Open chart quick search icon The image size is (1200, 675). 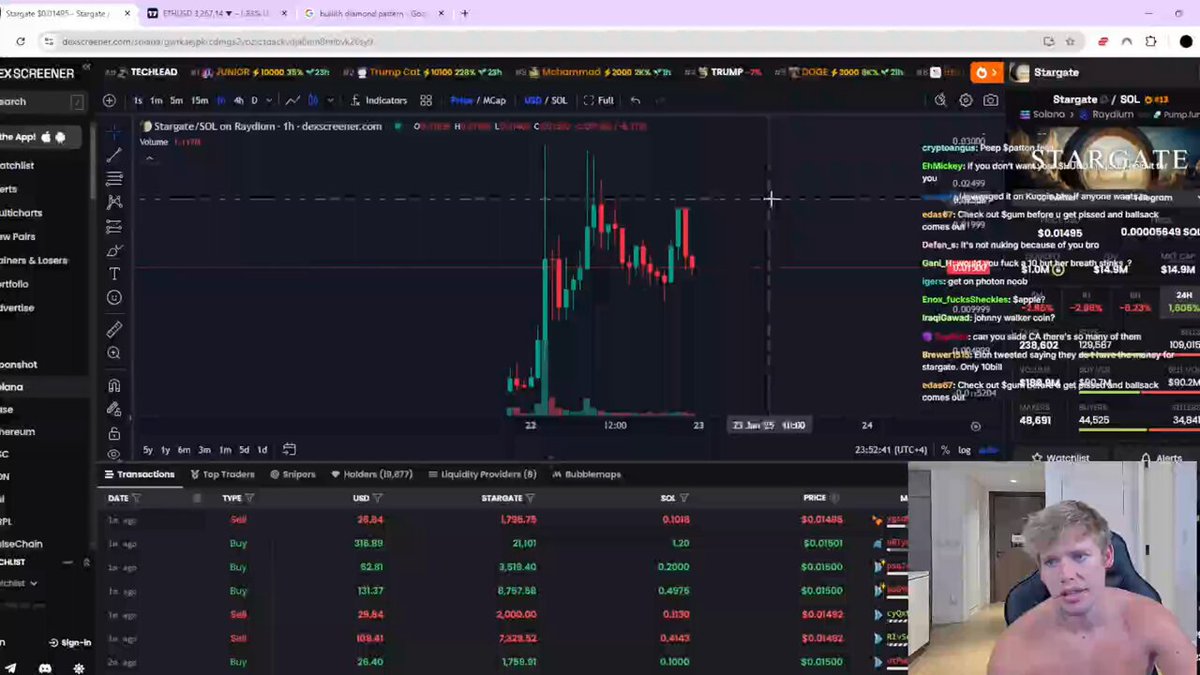pyautogui.click(x=941, y=100)
